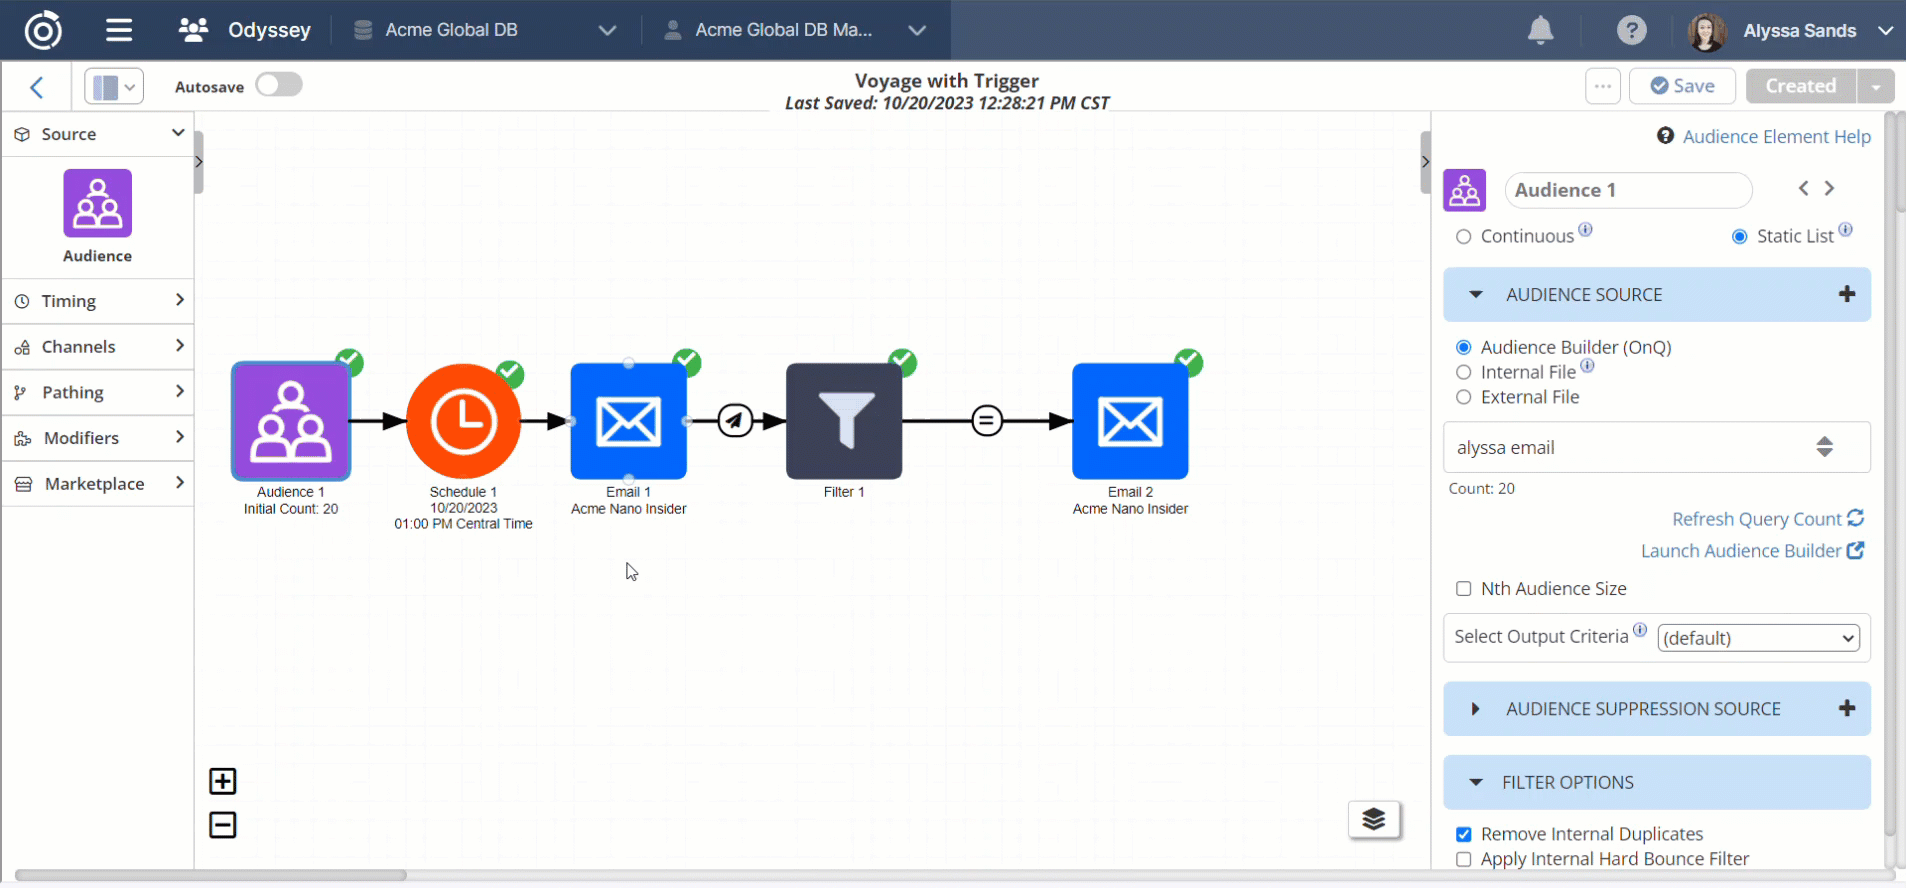Open the notifications bell
Screen dimensions: 1906x888
[1540, 31]
